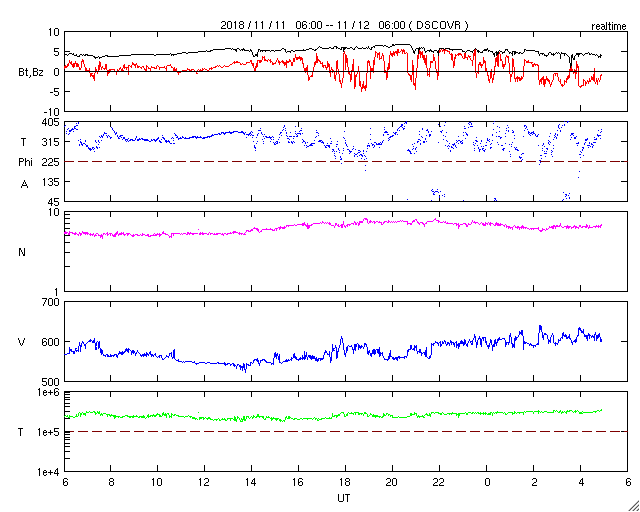Image resolution: width=640 pixels, height=512 pixels.
Task: Click the "-10" tick on the Bt,Bz axis
Action: coord(52,112)
